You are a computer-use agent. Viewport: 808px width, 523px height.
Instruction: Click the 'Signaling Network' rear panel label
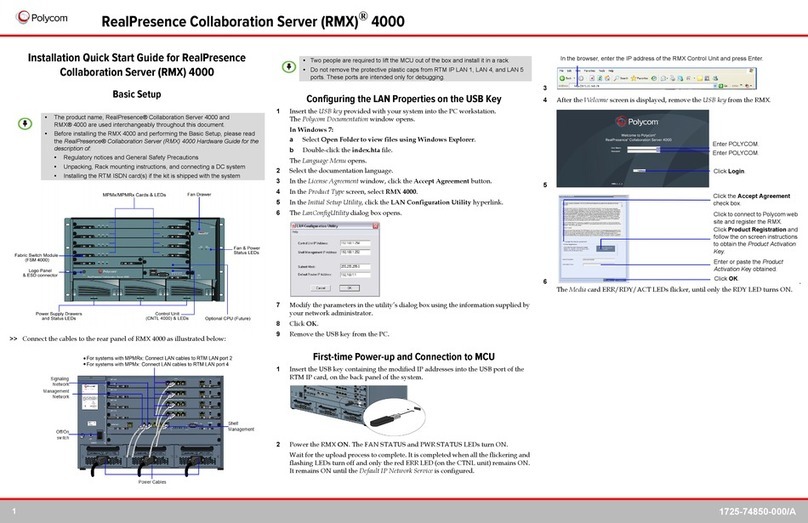[60, 381]
